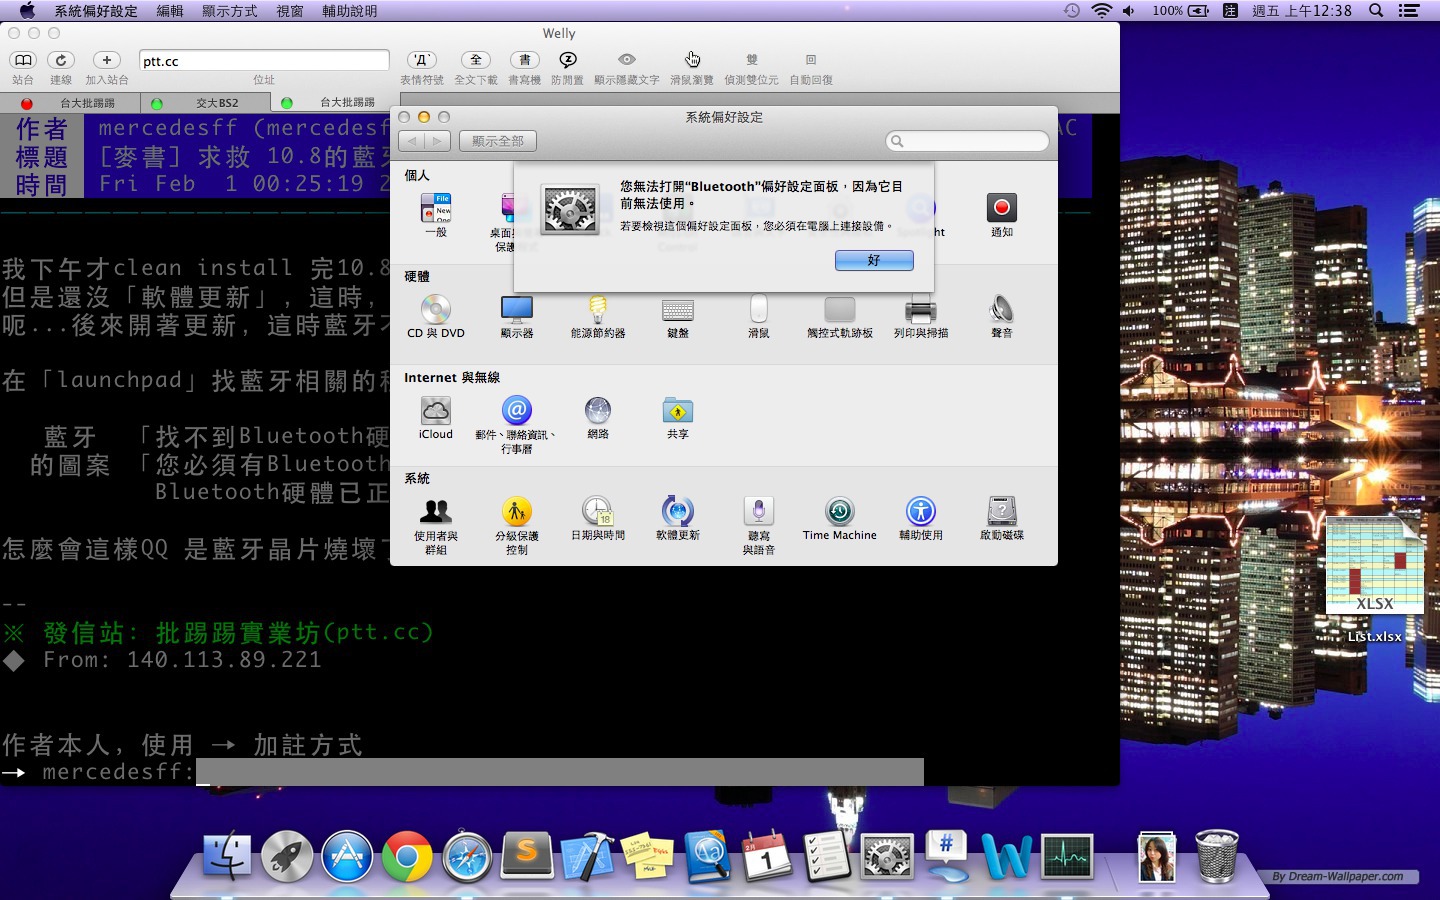Open 郵件、聯絡資訊、行事曆 pane
This screenshot has height=900, width=1440.
click(517, 425)
